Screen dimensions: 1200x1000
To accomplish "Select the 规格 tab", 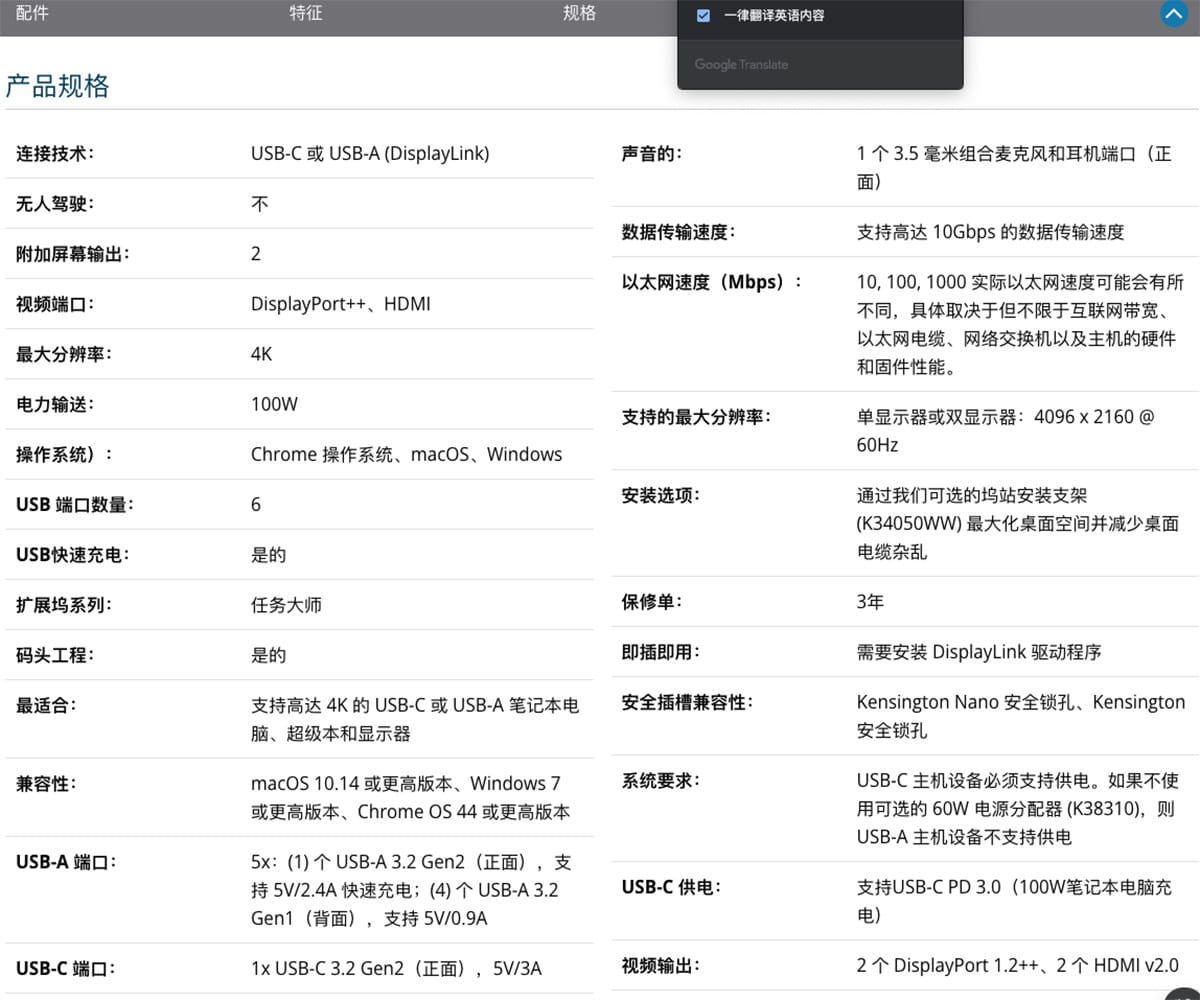I will 580,13.
